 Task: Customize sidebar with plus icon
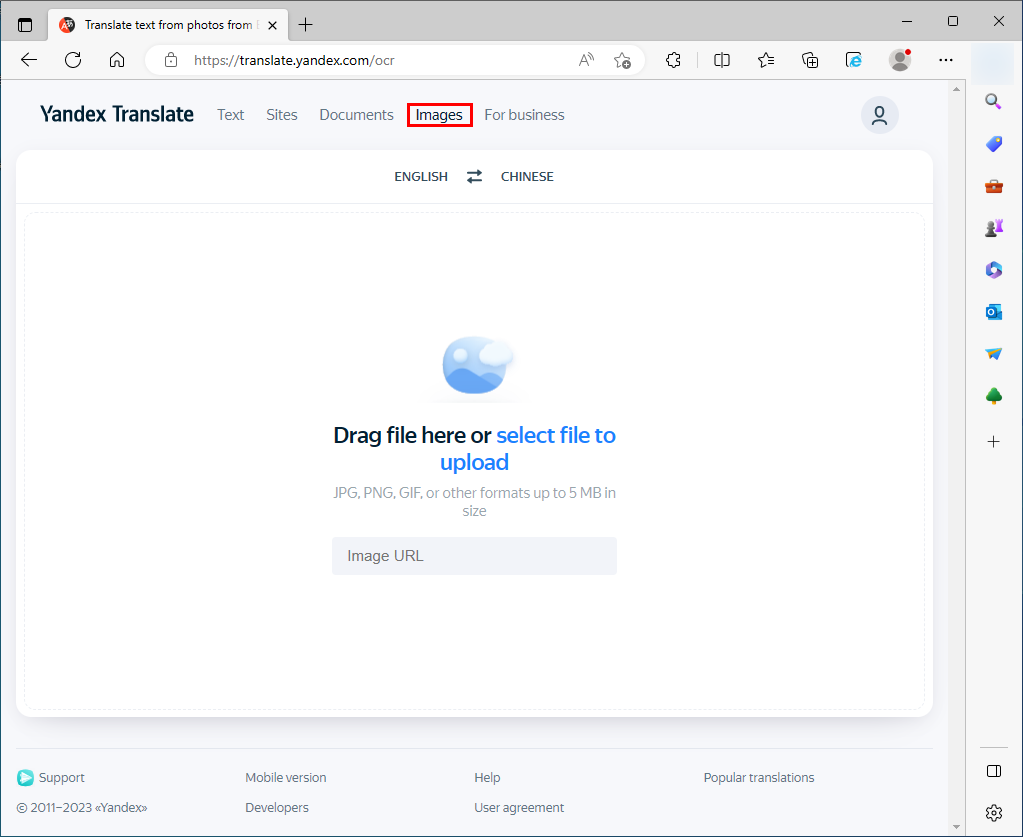(994, 442)
